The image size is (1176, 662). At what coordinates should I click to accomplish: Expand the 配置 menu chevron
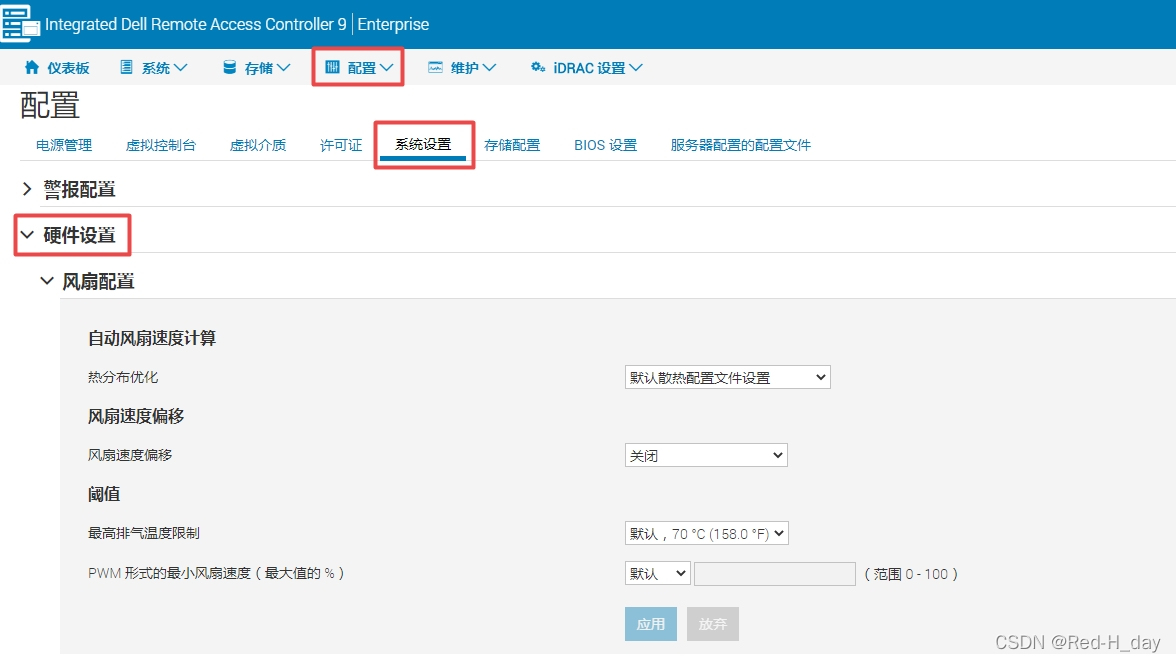[386, 67]
